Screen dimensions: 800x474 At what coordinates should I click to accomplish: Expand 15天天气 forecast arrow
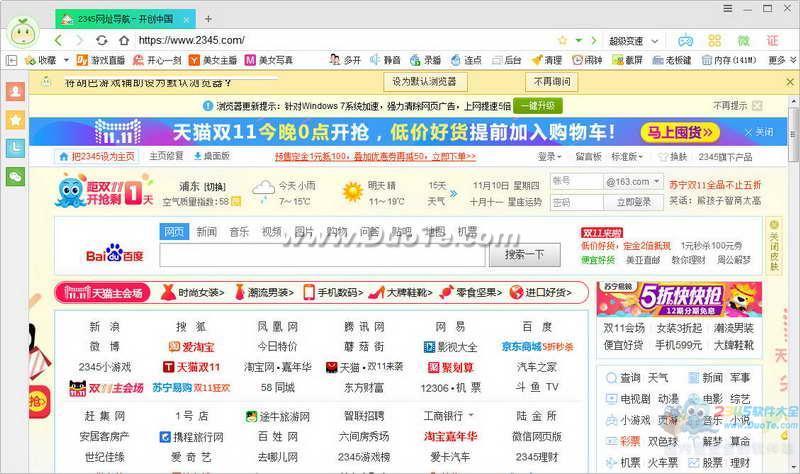coord(453,193)
